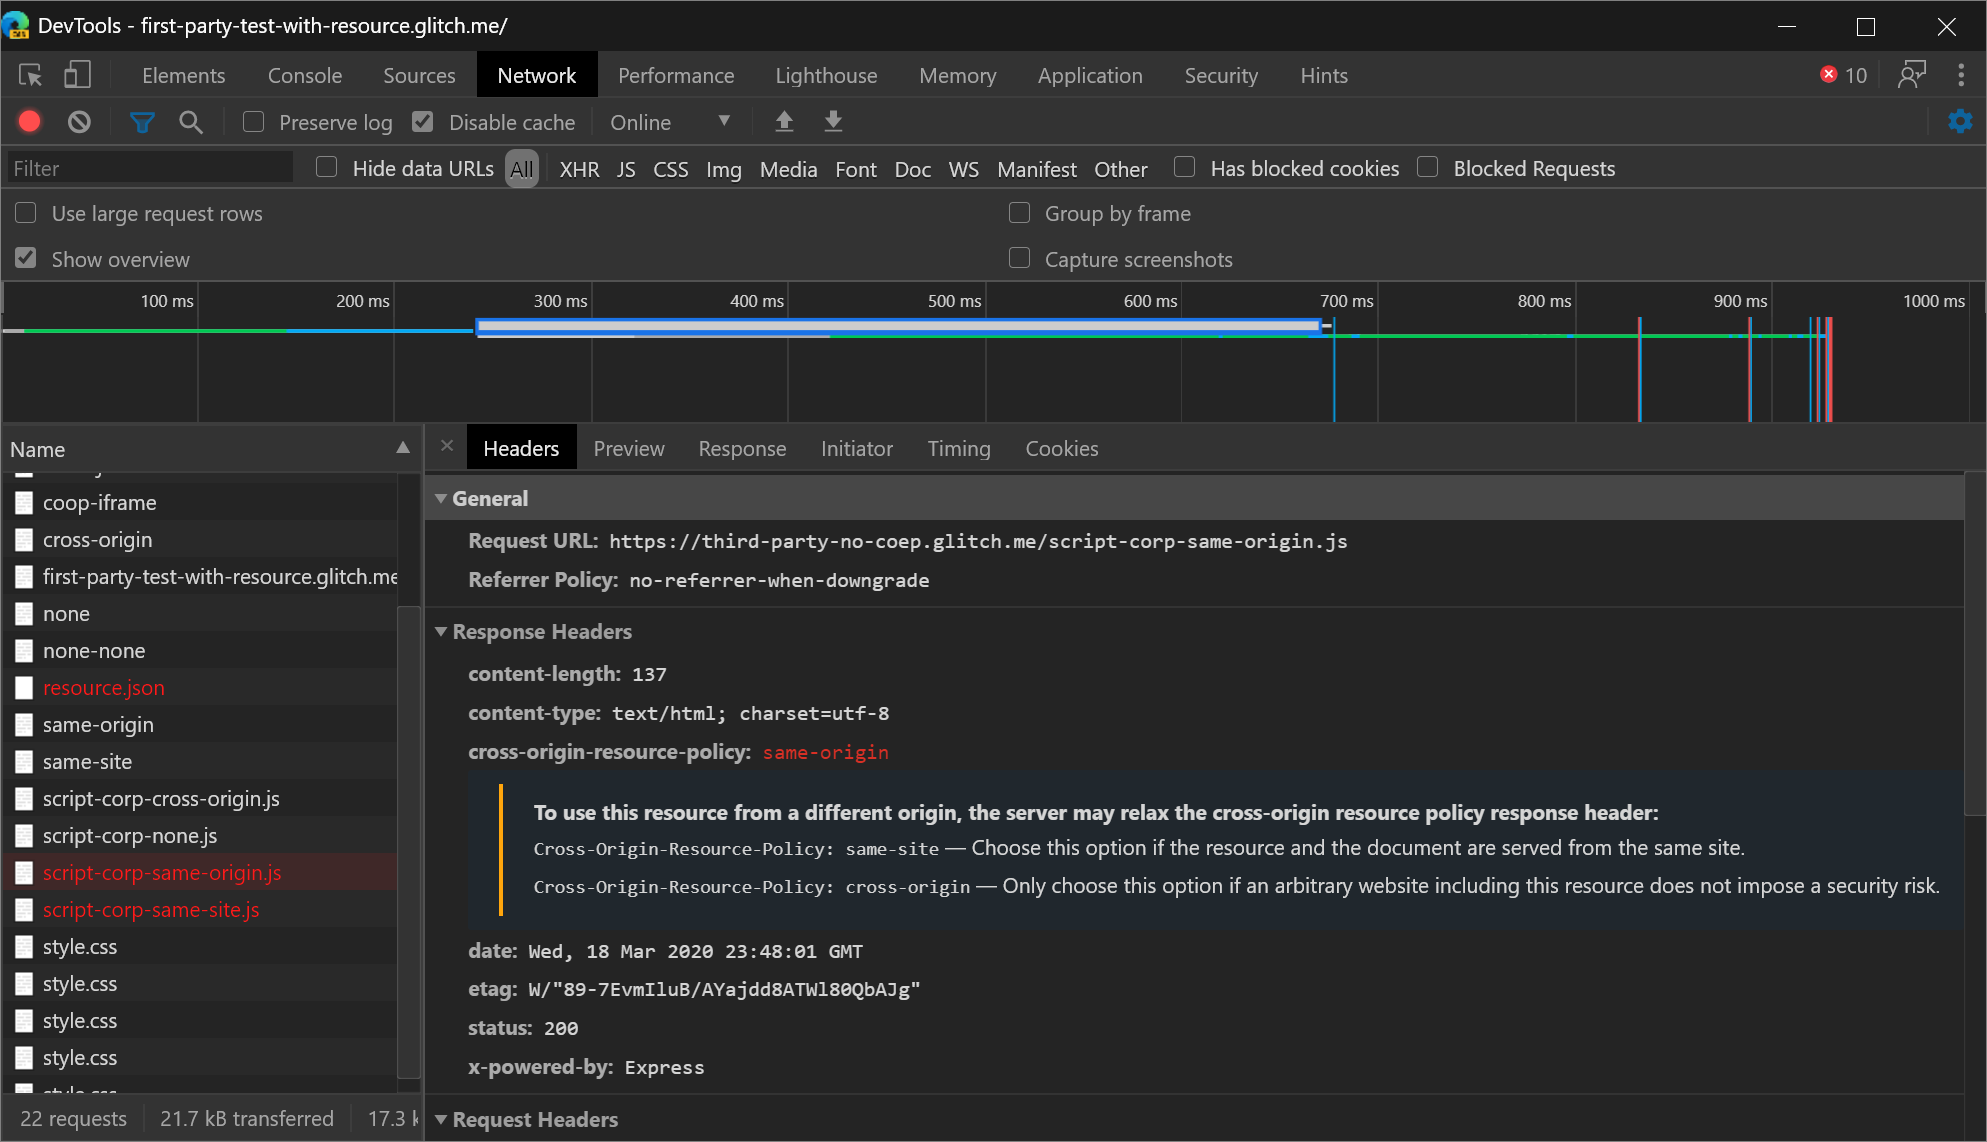Click the DevTools settings gear icon

coord(1961,121)
